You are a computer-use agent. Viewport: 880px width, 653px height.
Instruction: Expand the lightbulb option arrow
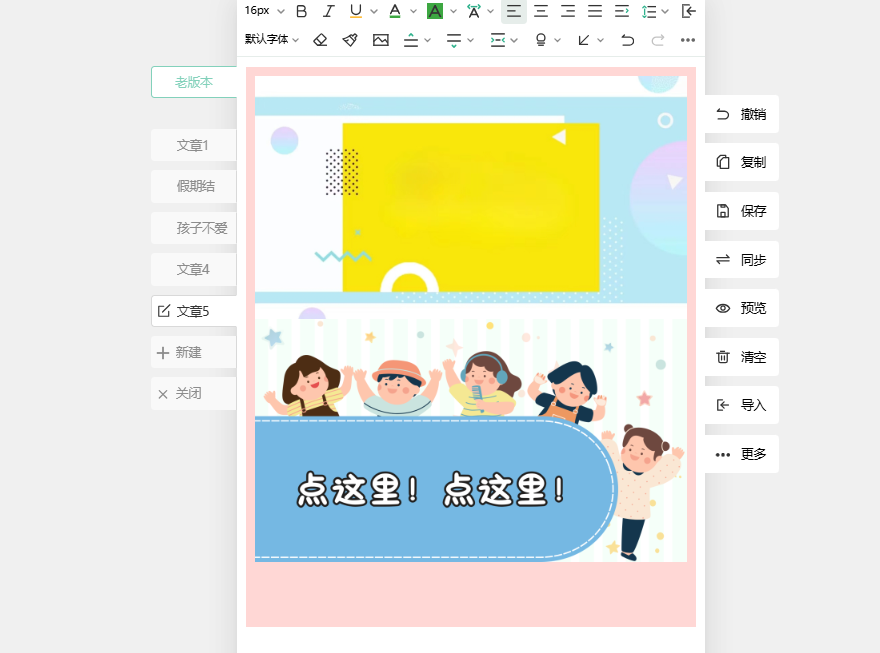pos(557,40)
